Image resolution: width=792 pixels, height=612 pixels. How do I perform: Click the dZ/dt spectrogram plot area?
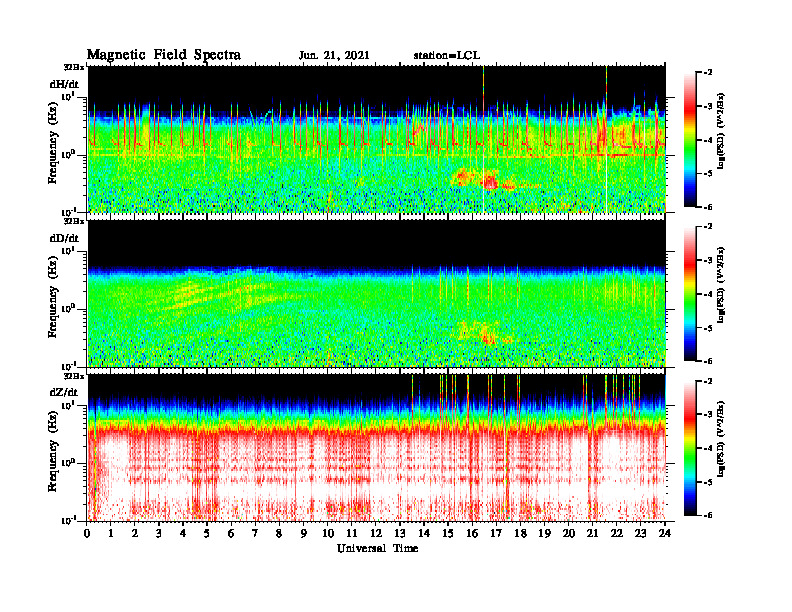[377, 447]
